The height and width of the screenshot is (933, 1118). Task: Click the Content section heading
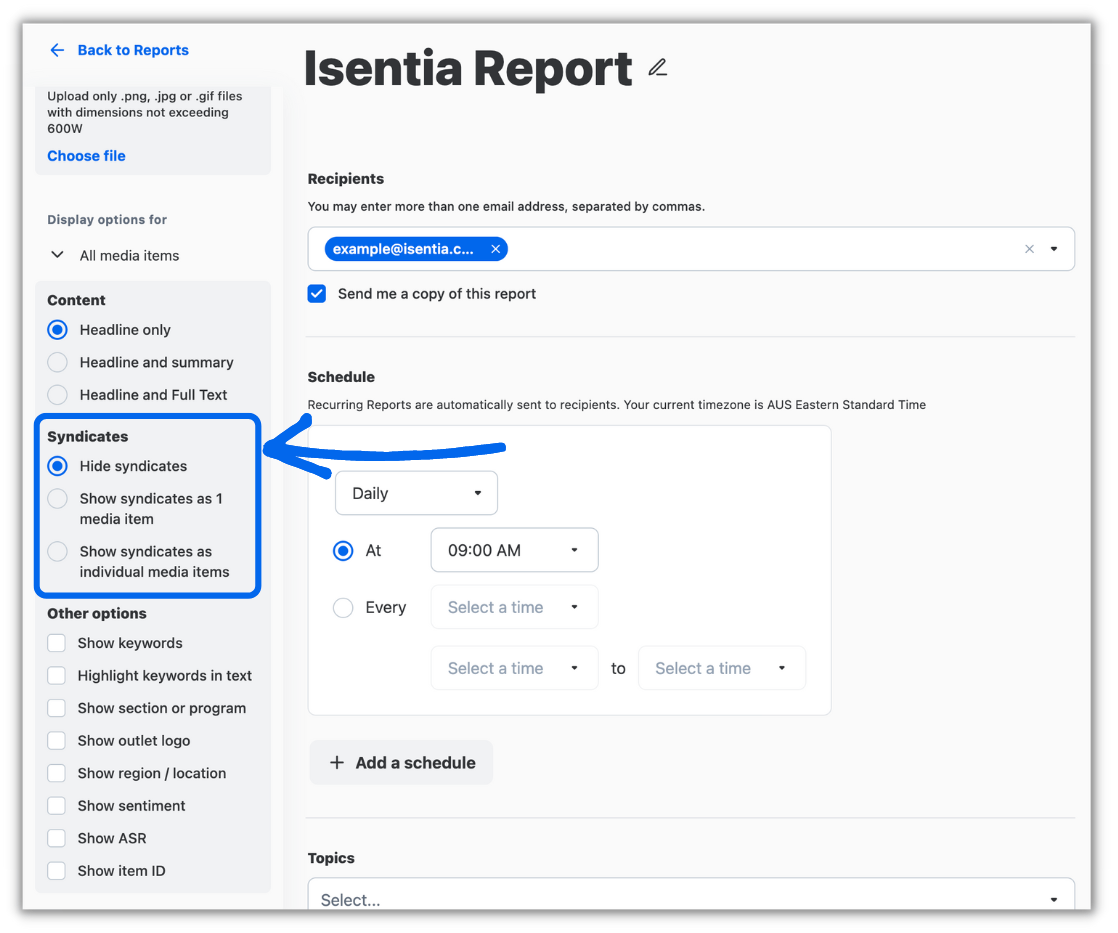(x=76, y=300)
